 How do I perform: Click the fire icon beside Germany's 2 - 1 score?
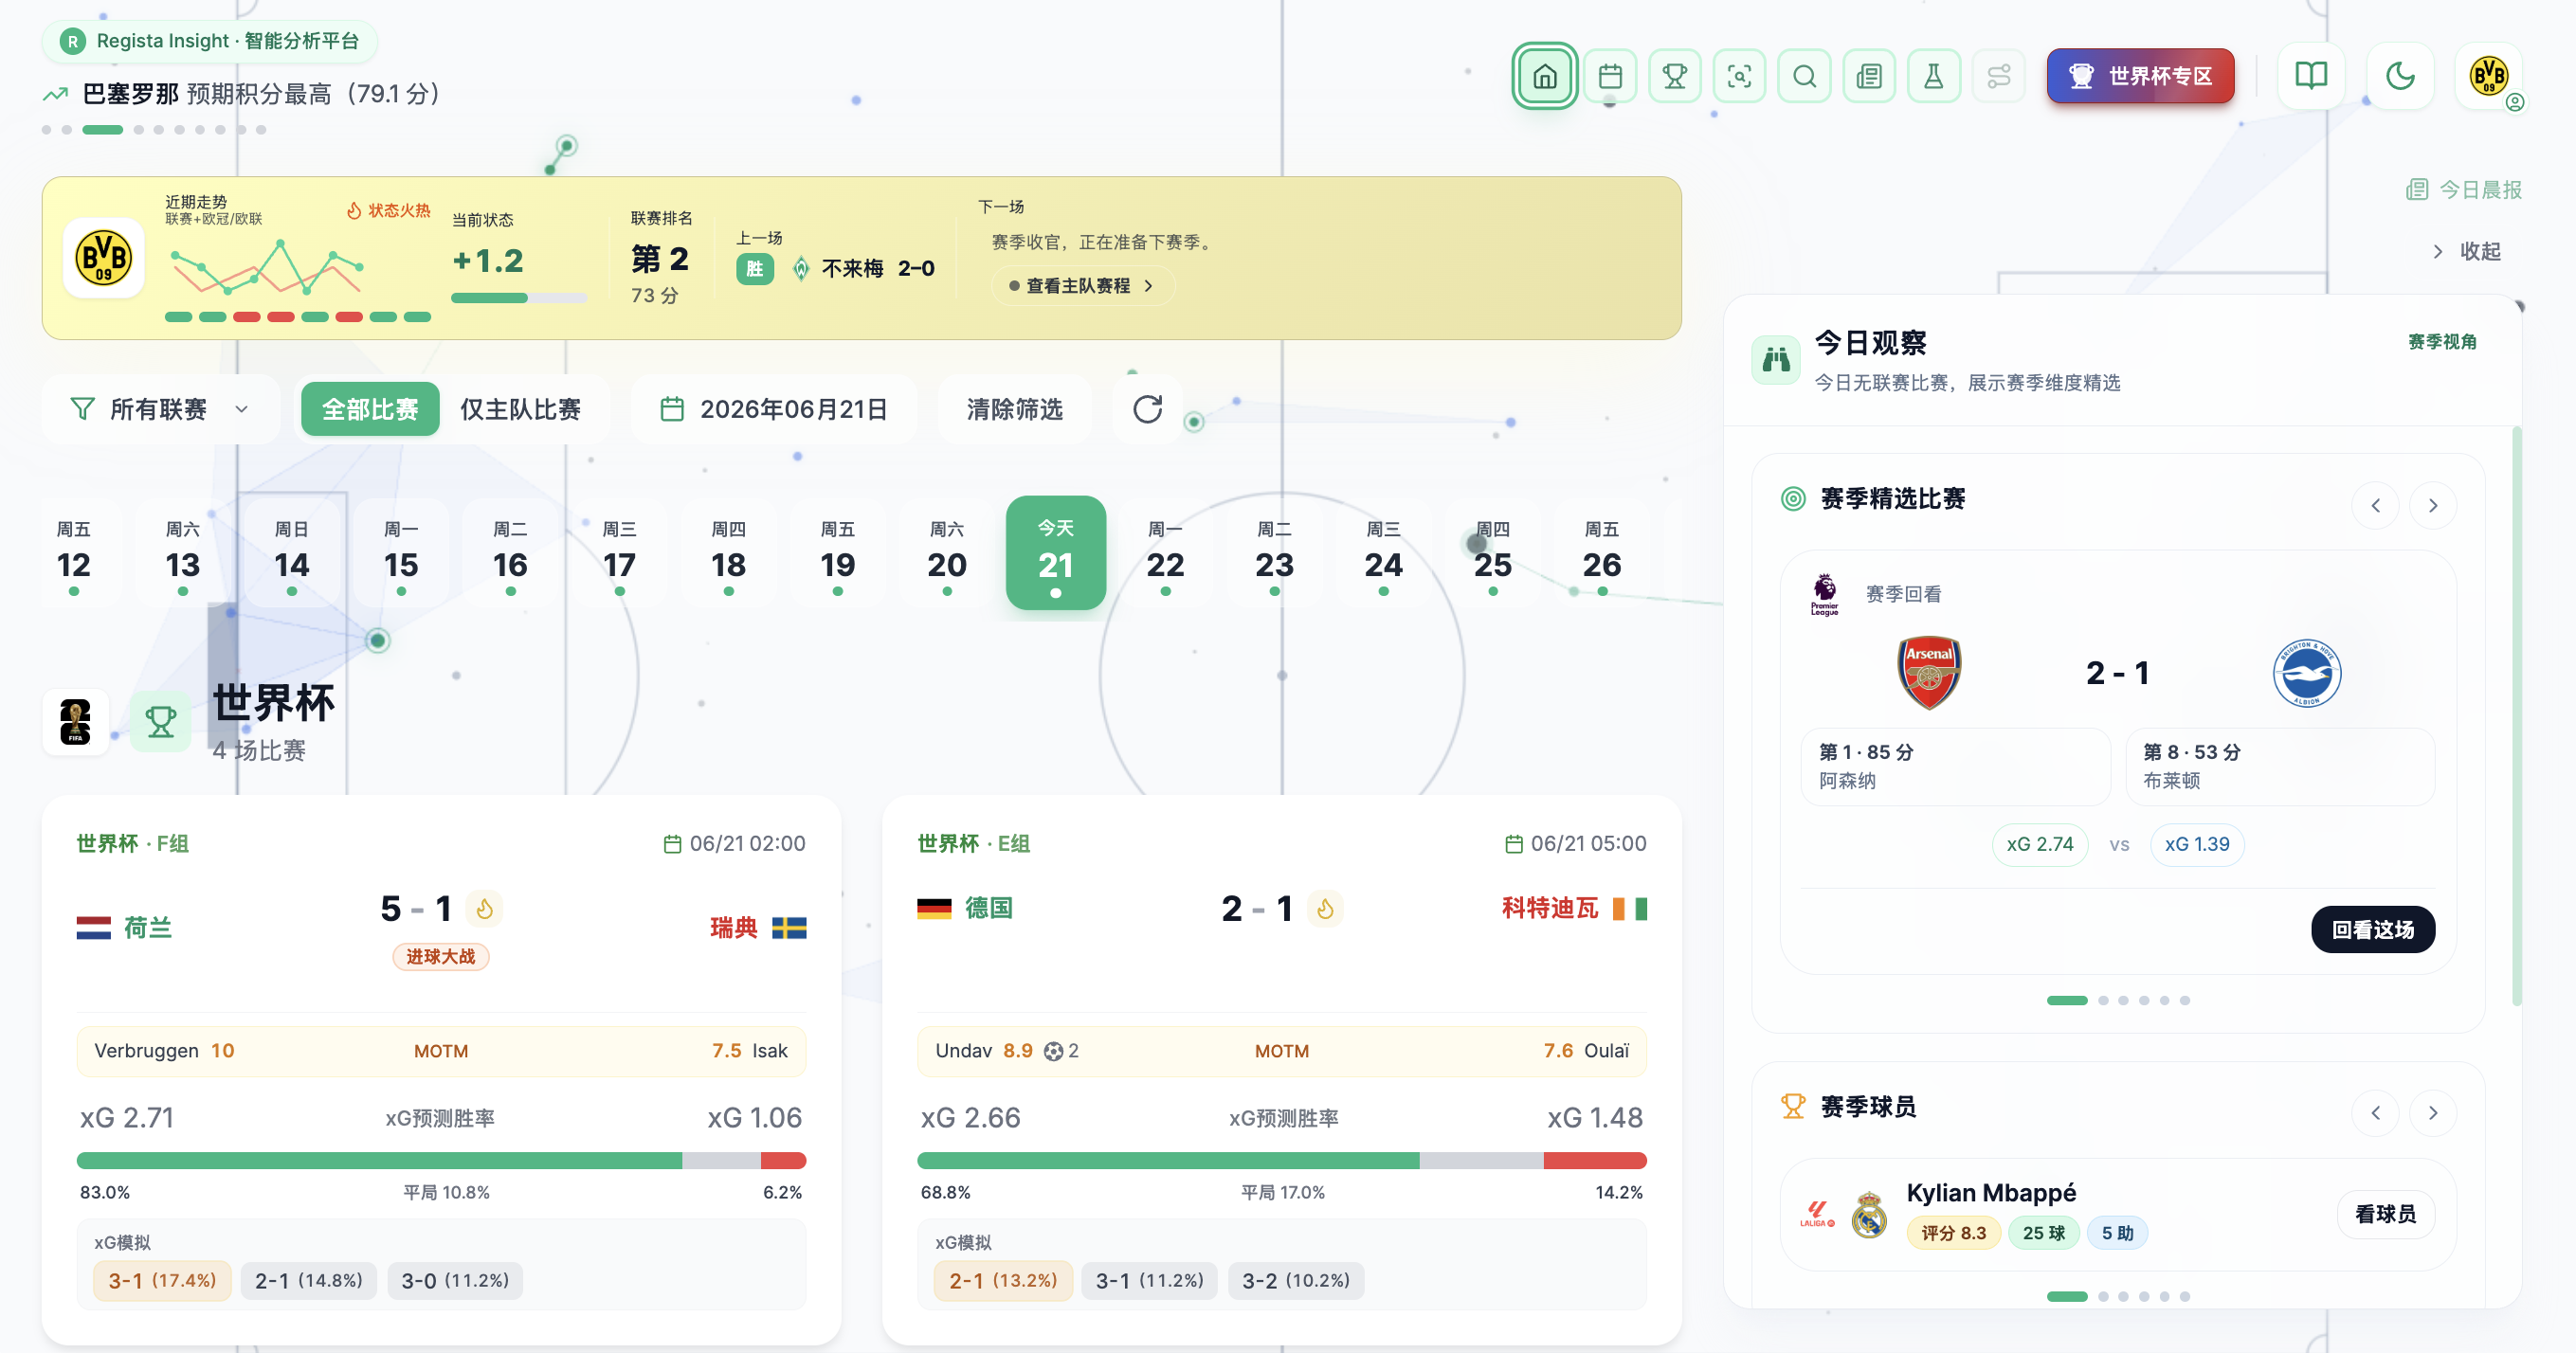click(x=1325, y=908)
